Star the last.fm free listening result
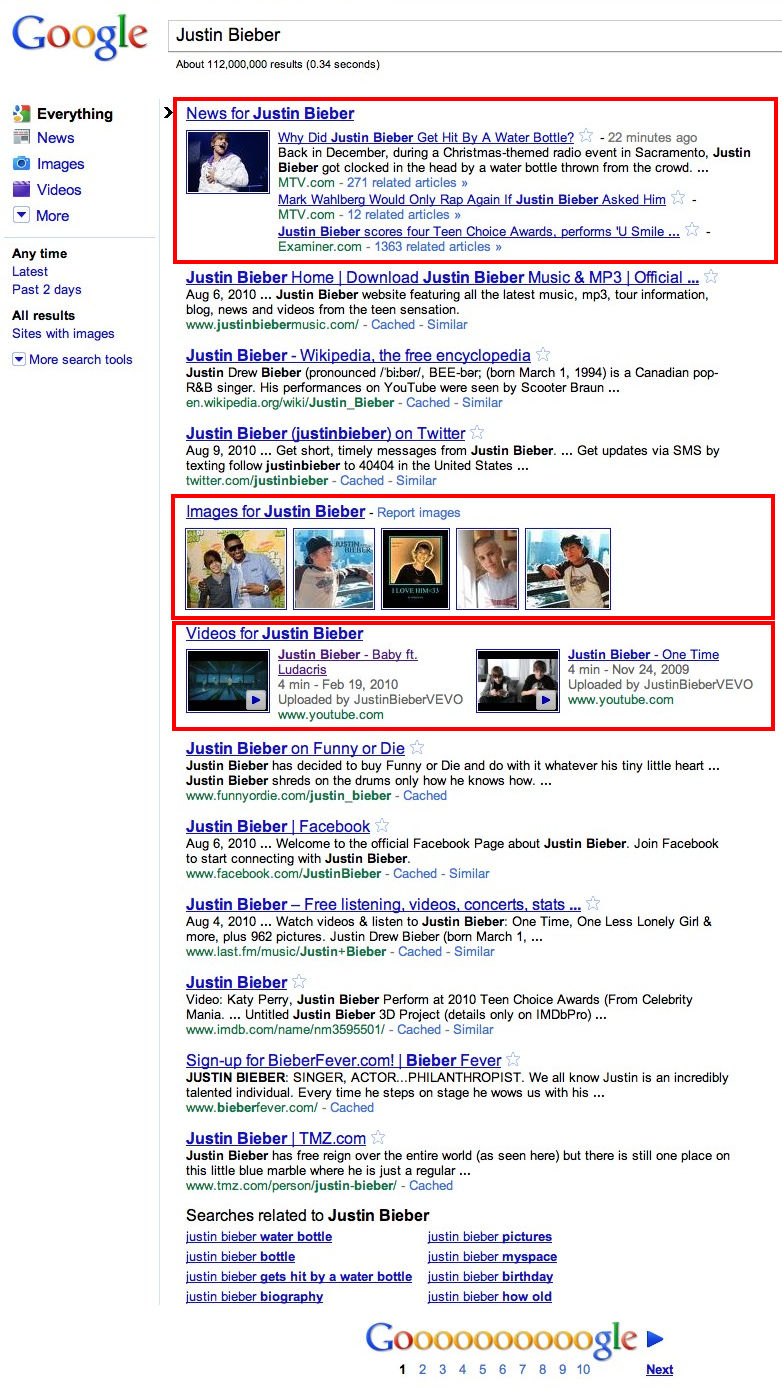Screen dimensions: 782x1393 pos(593,903)
